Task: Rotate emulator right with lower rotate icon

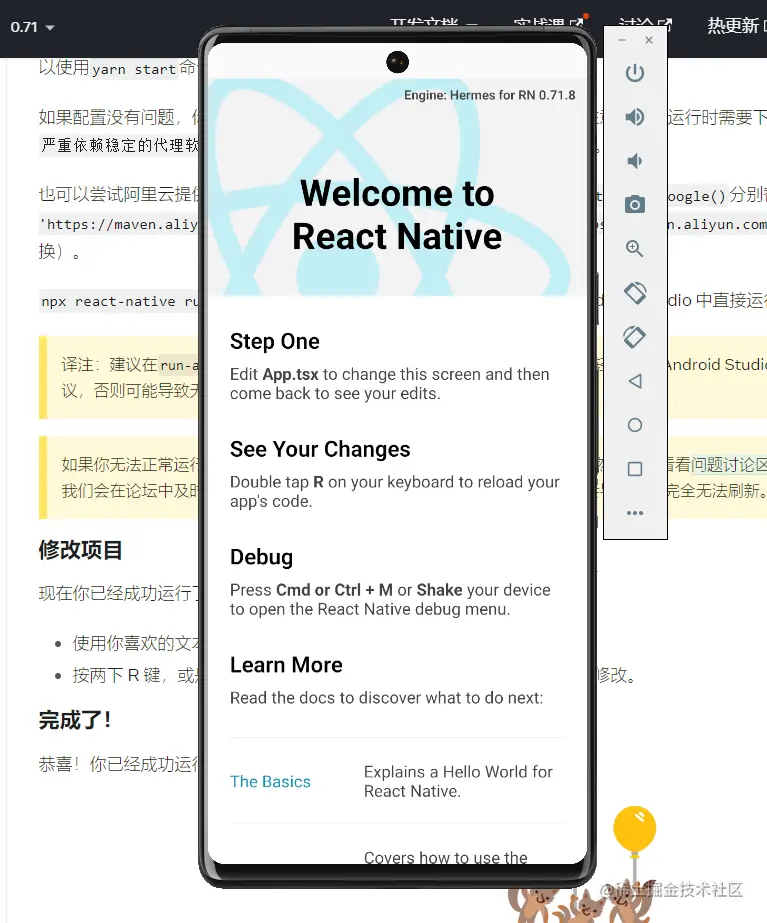Action: pyautogui.click(x=635, y=337)
